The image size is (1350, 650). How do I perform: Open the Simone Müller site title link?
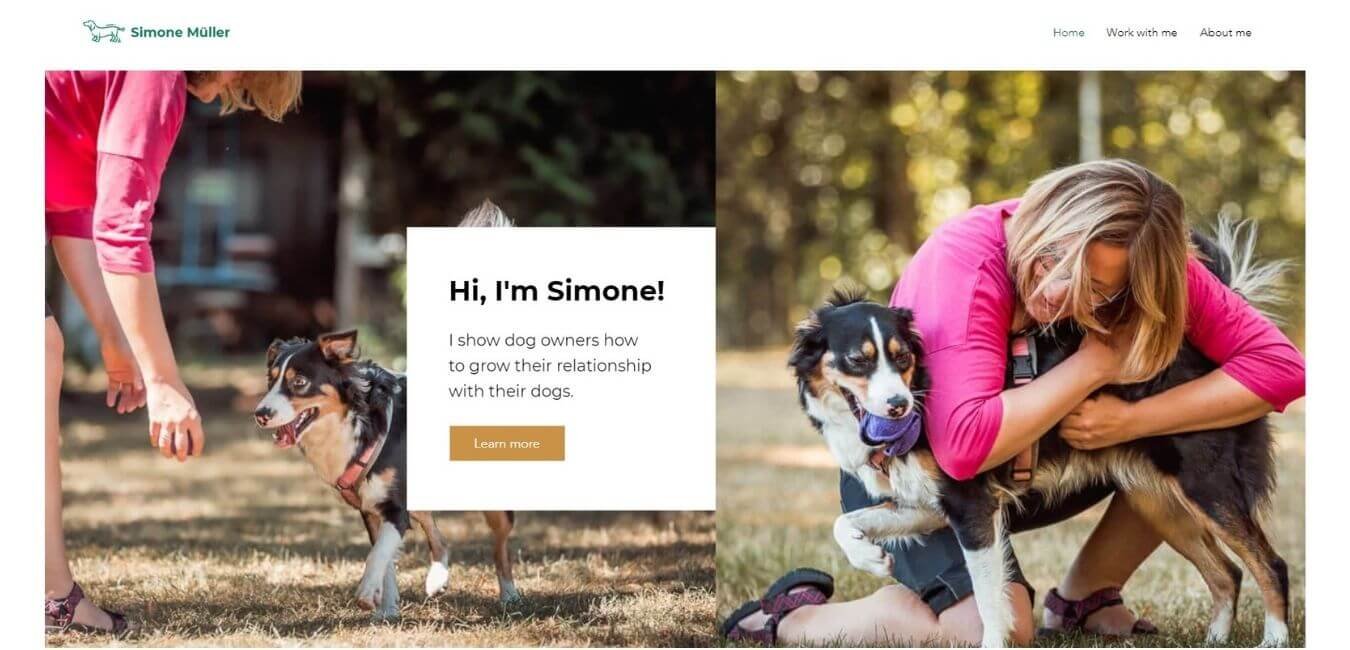coord(180,32)
